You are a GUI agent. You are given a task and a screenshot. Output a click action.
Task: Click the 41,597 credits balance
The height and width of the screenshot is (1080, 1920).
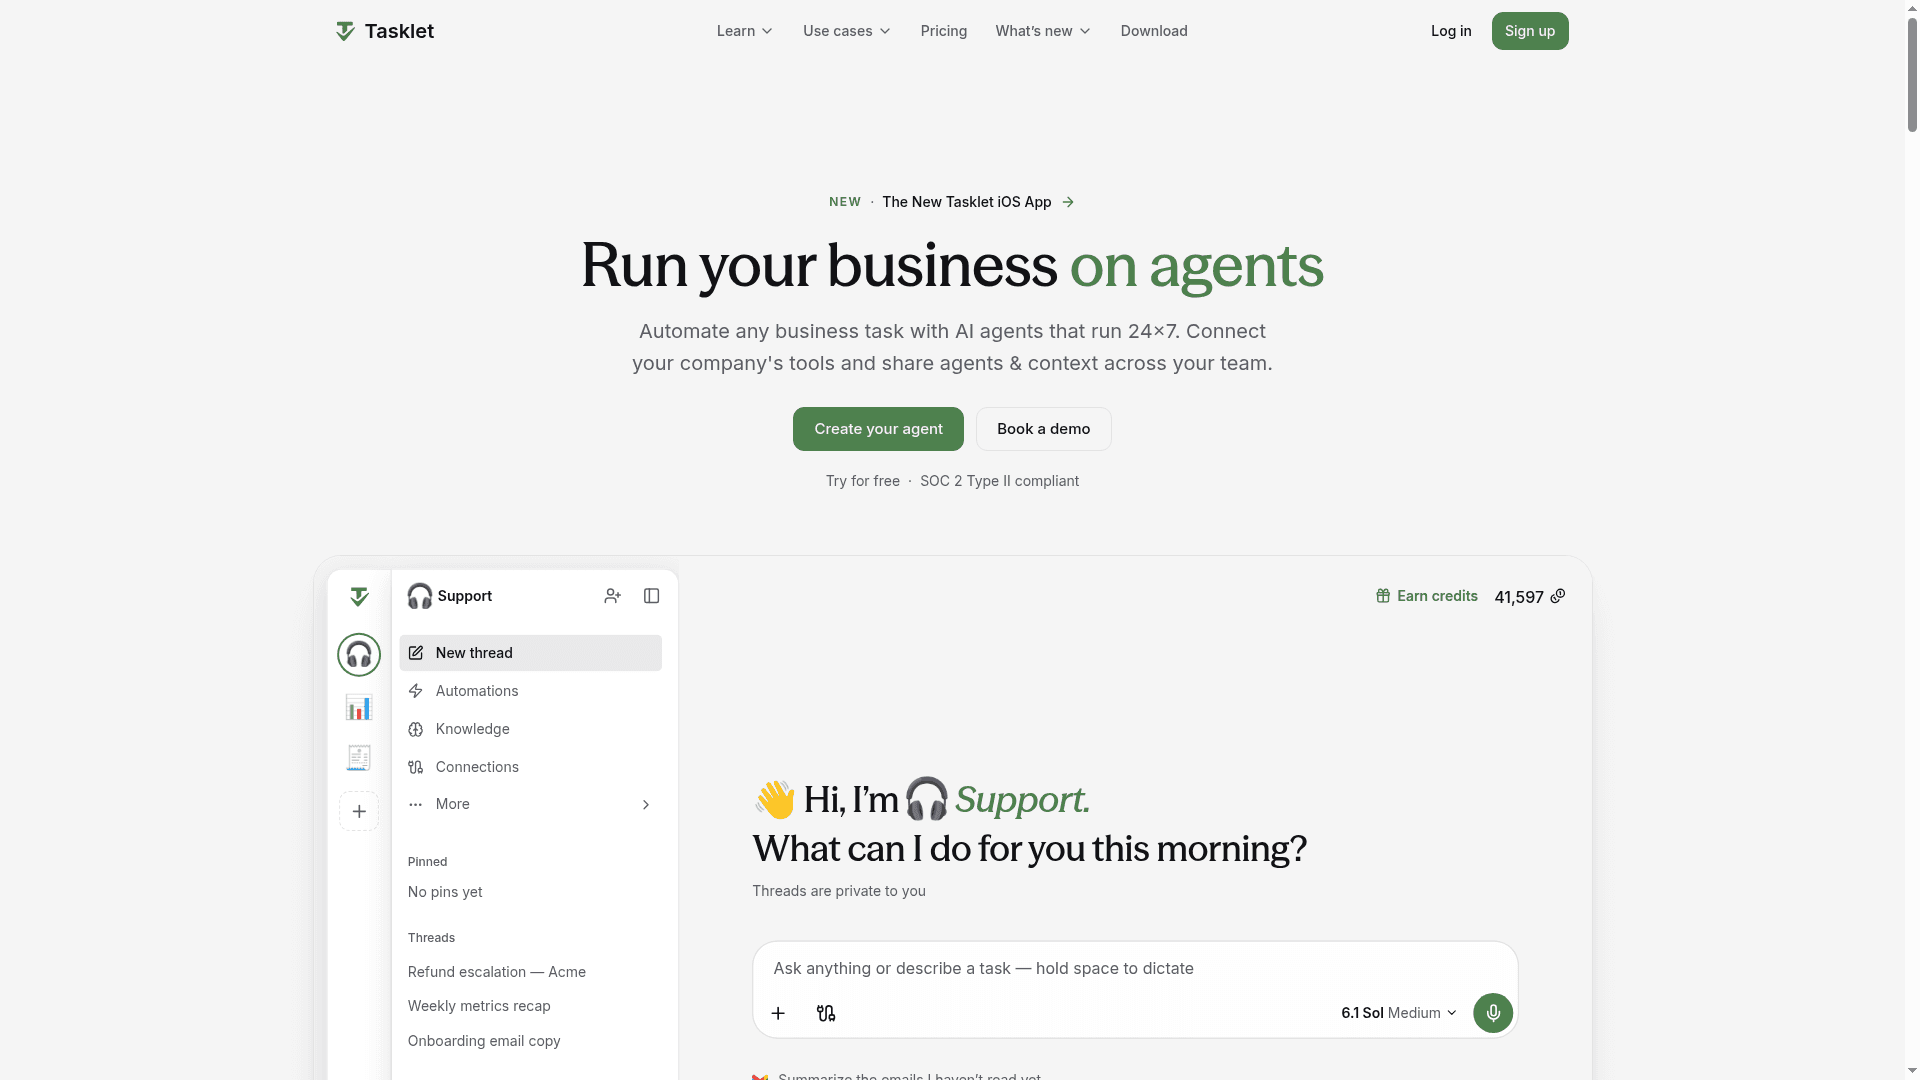[1519, 597]
